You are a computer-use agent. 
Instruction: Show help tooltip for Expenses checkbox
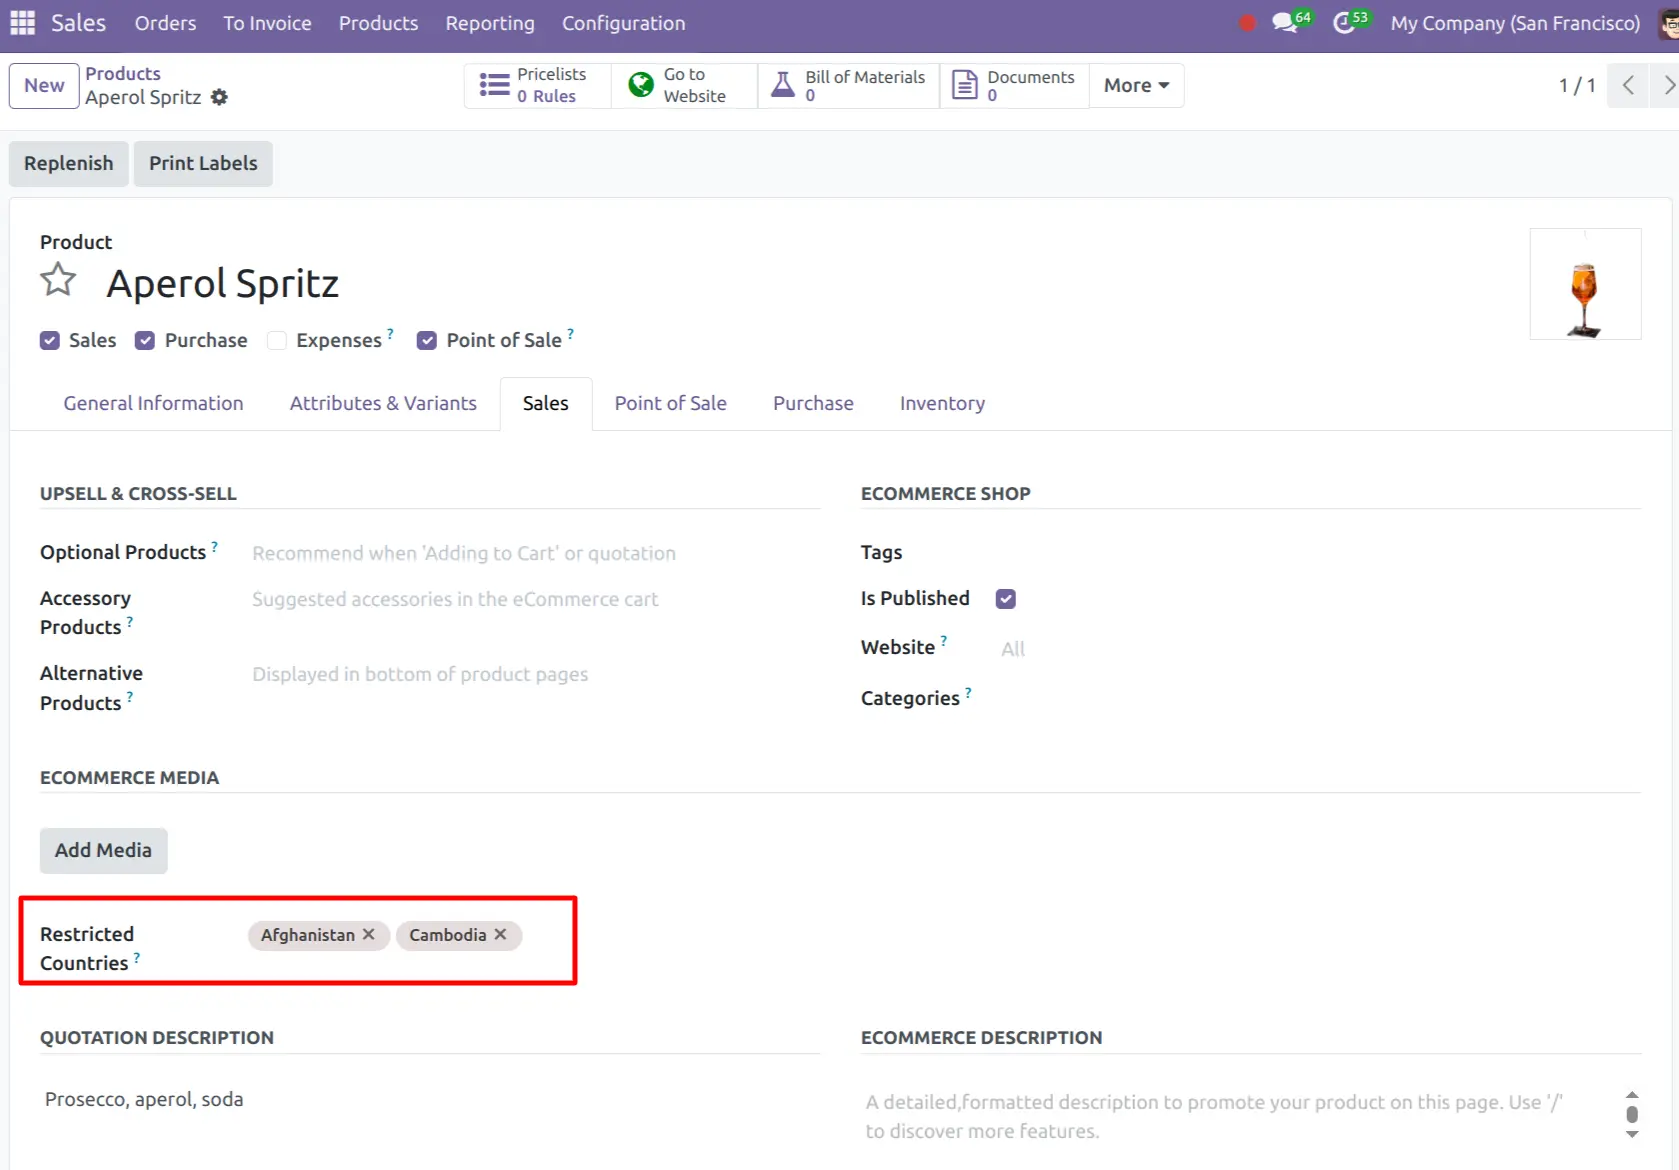390,334
